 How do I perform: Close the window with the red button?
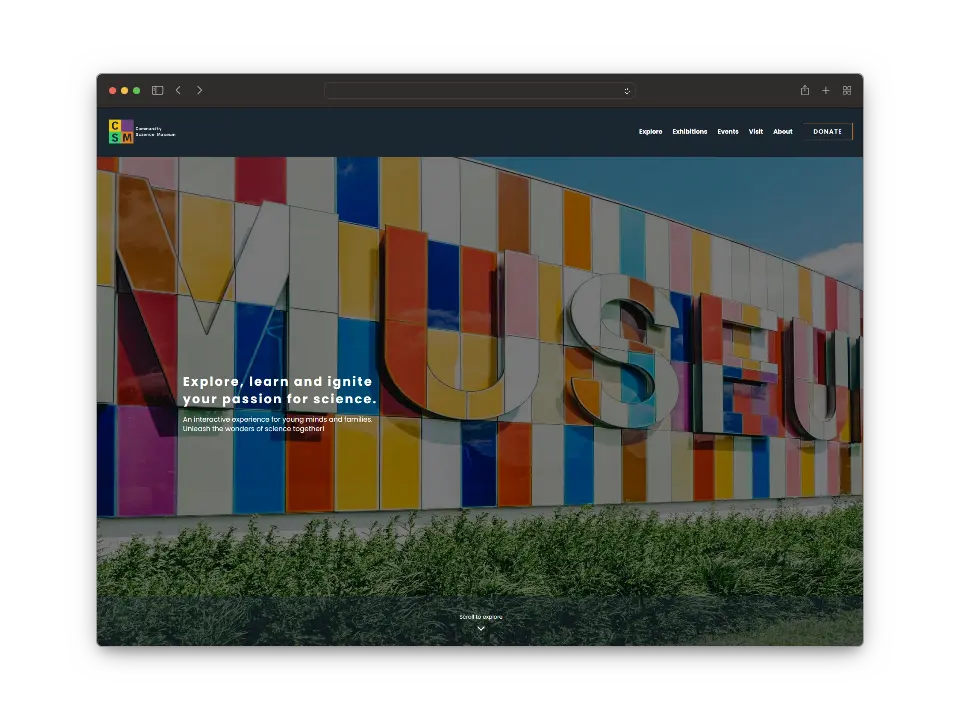113,91
